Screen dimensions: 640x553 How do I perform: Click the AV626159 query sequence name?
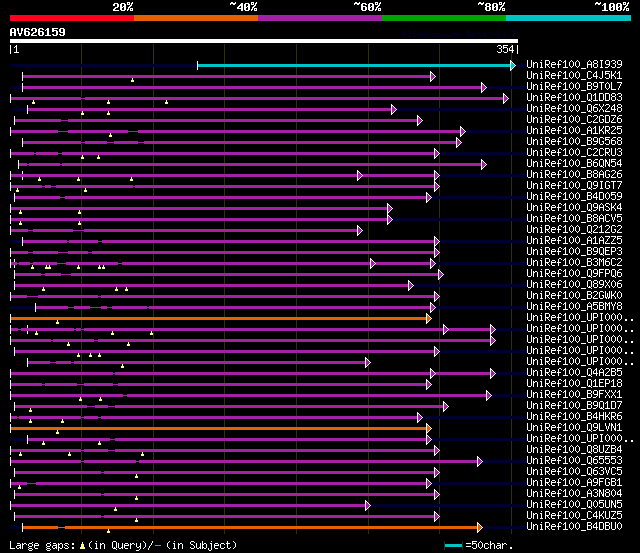point(38,32)
